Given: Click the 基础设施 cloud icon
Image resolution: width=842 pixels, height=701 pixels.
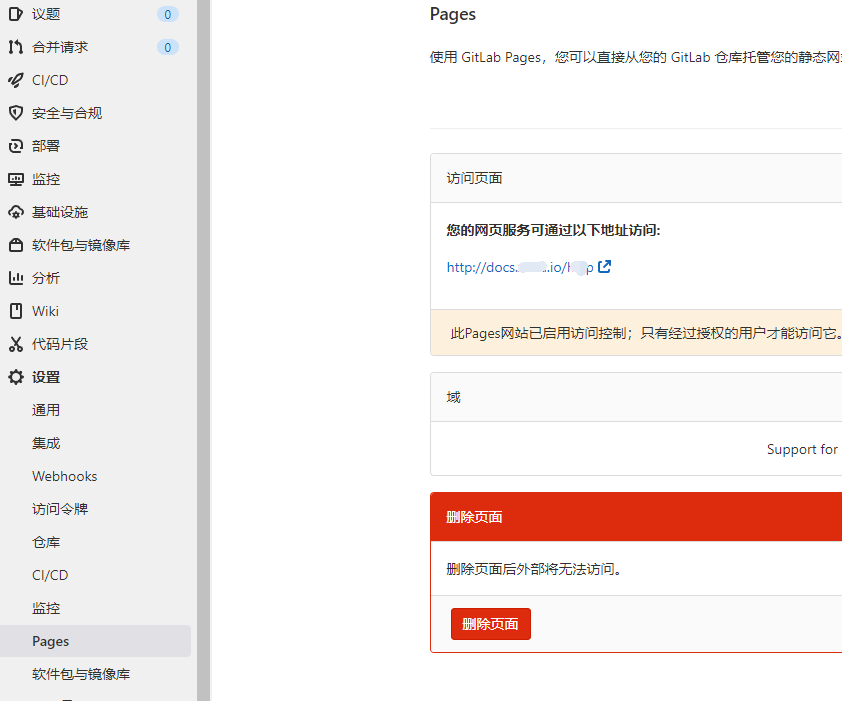Looking at the screenshot, I should pos(14,212).
